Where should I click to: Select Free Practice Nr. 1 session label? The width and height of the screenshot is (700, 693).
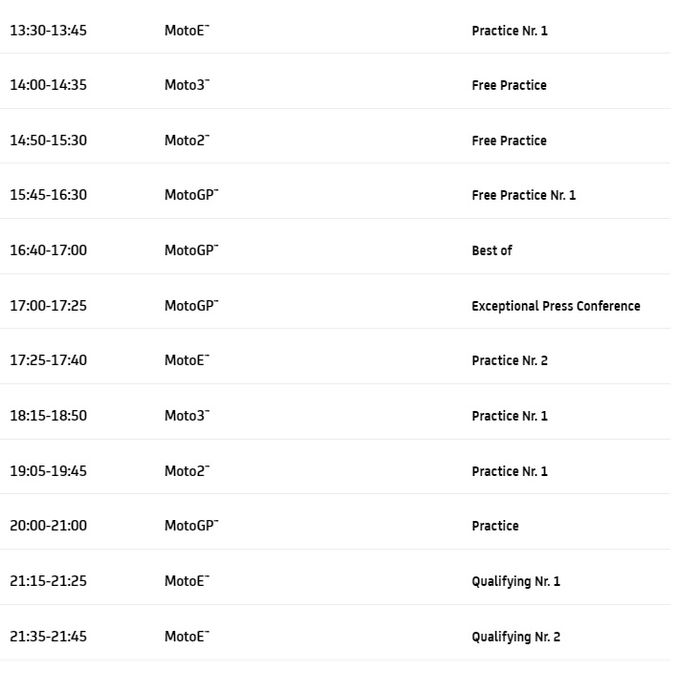tap(523, 196)
